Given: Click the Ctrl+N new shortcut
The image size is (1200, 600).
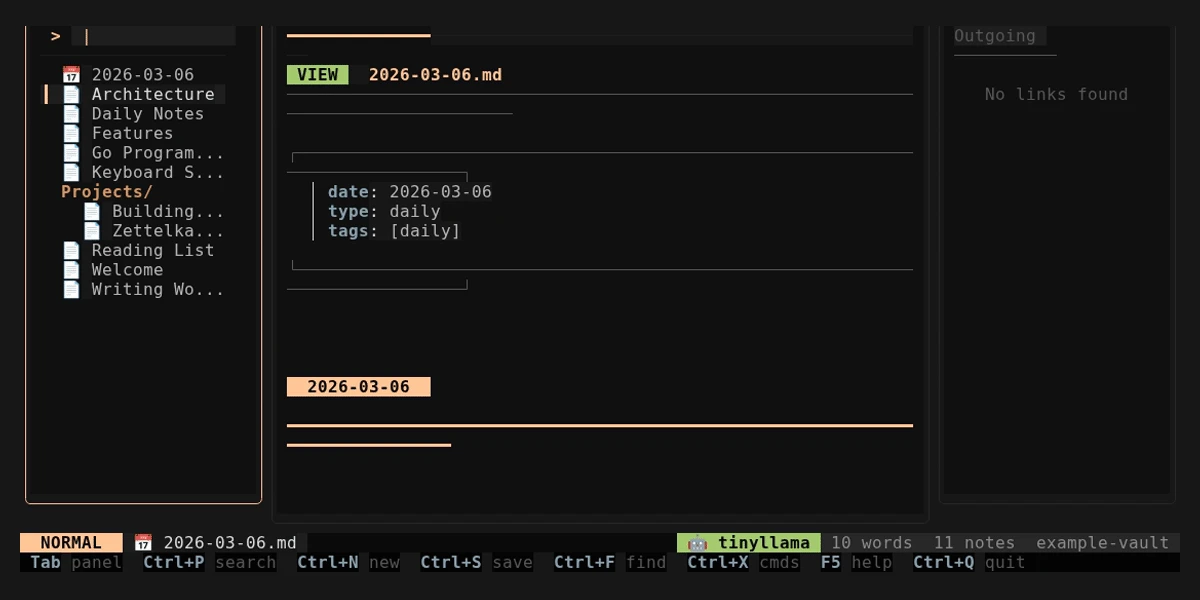Looking at the screenshot, I should 348,562.
